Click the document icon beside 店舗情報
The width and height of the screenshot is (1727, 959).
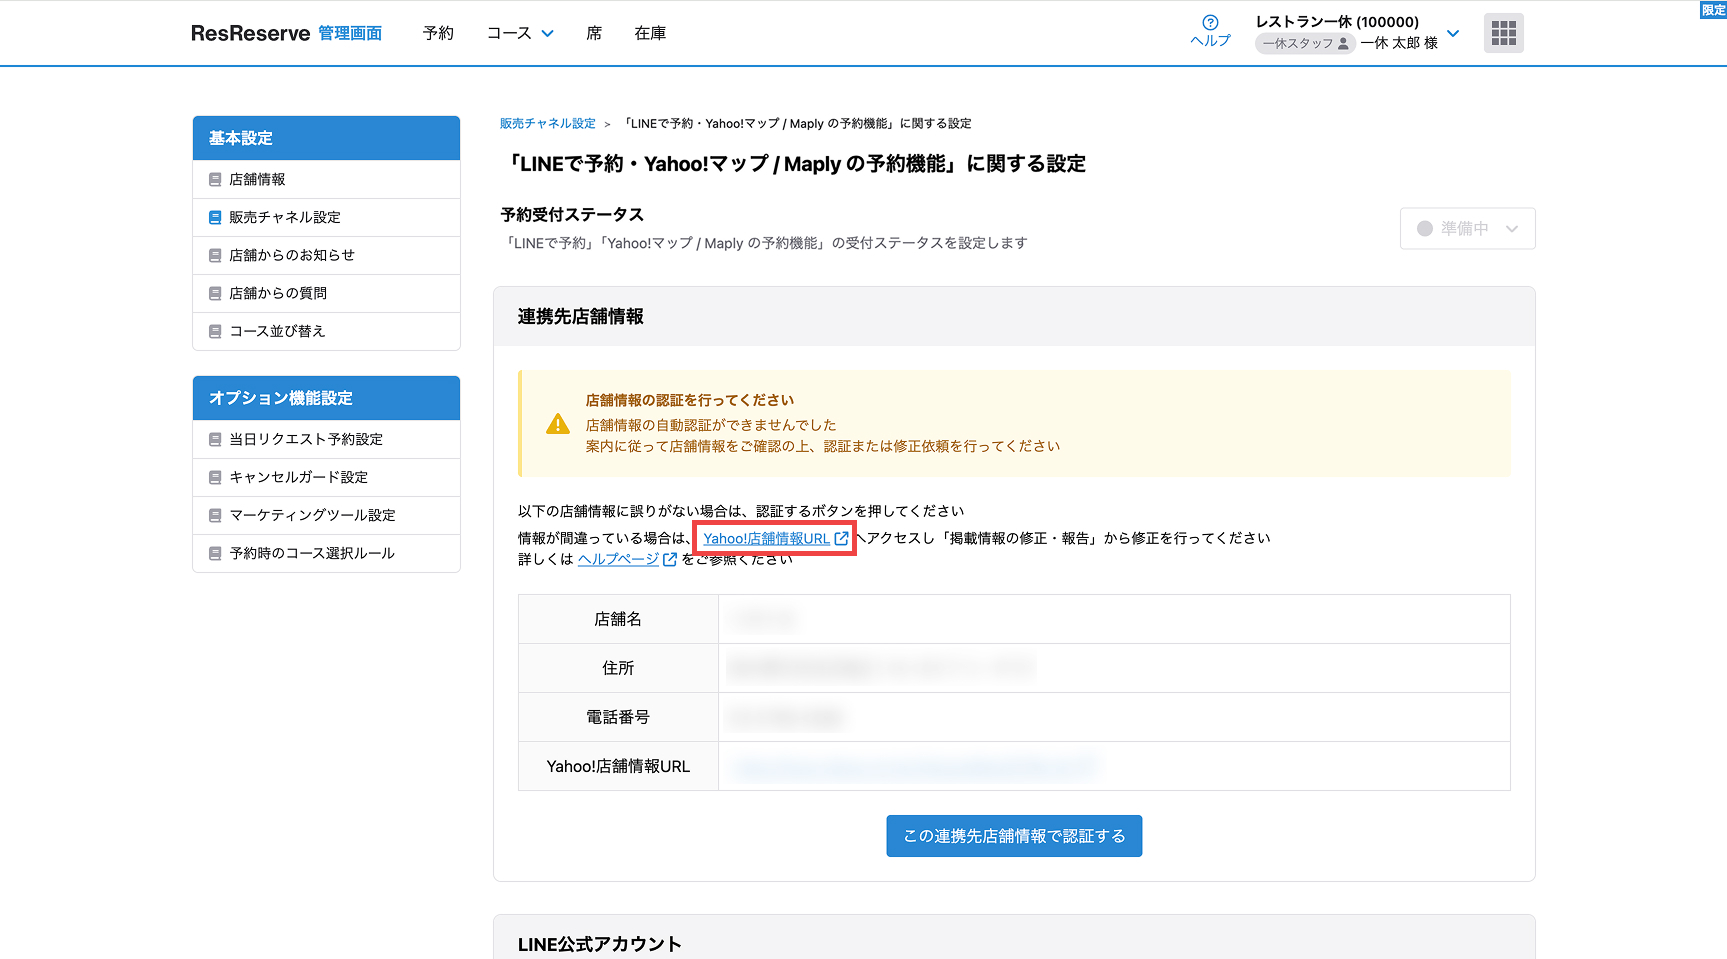pos(215,179)
